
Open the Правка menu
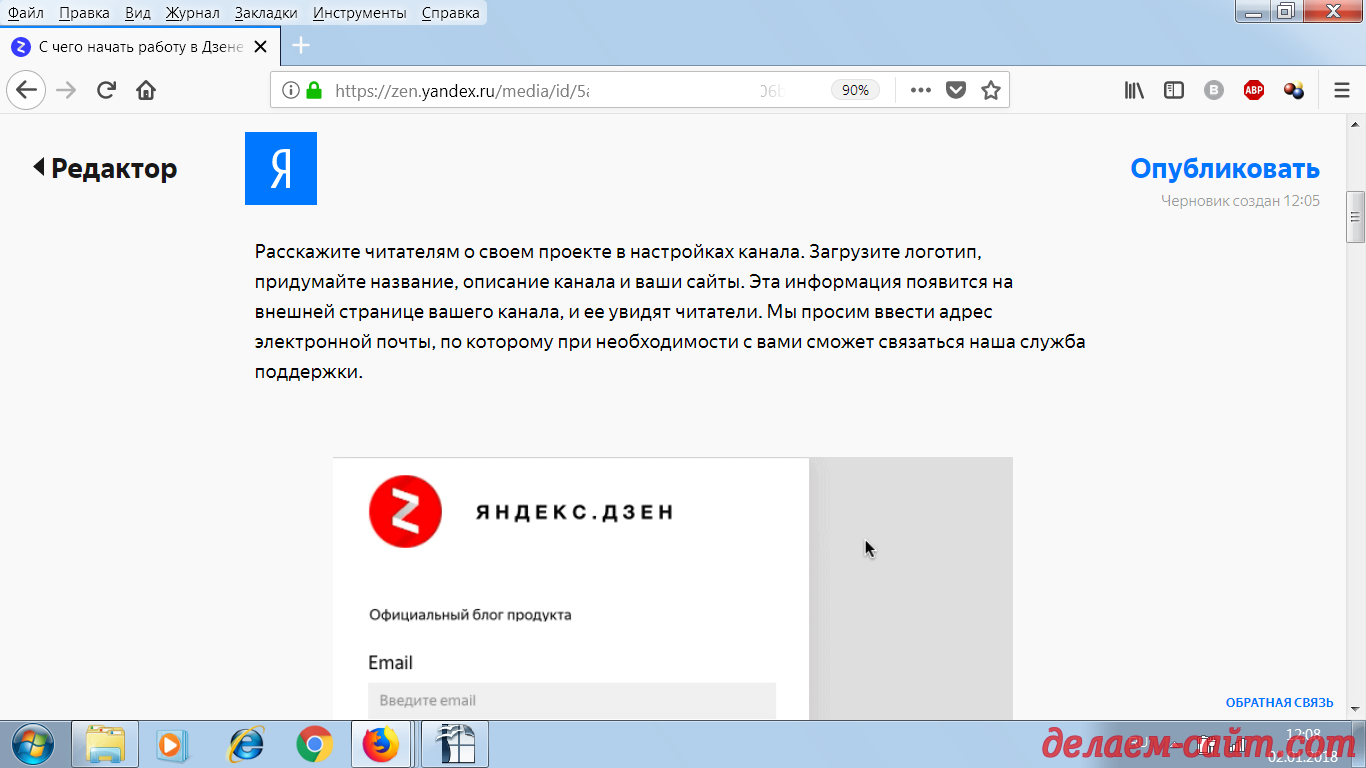click(84, 13)
